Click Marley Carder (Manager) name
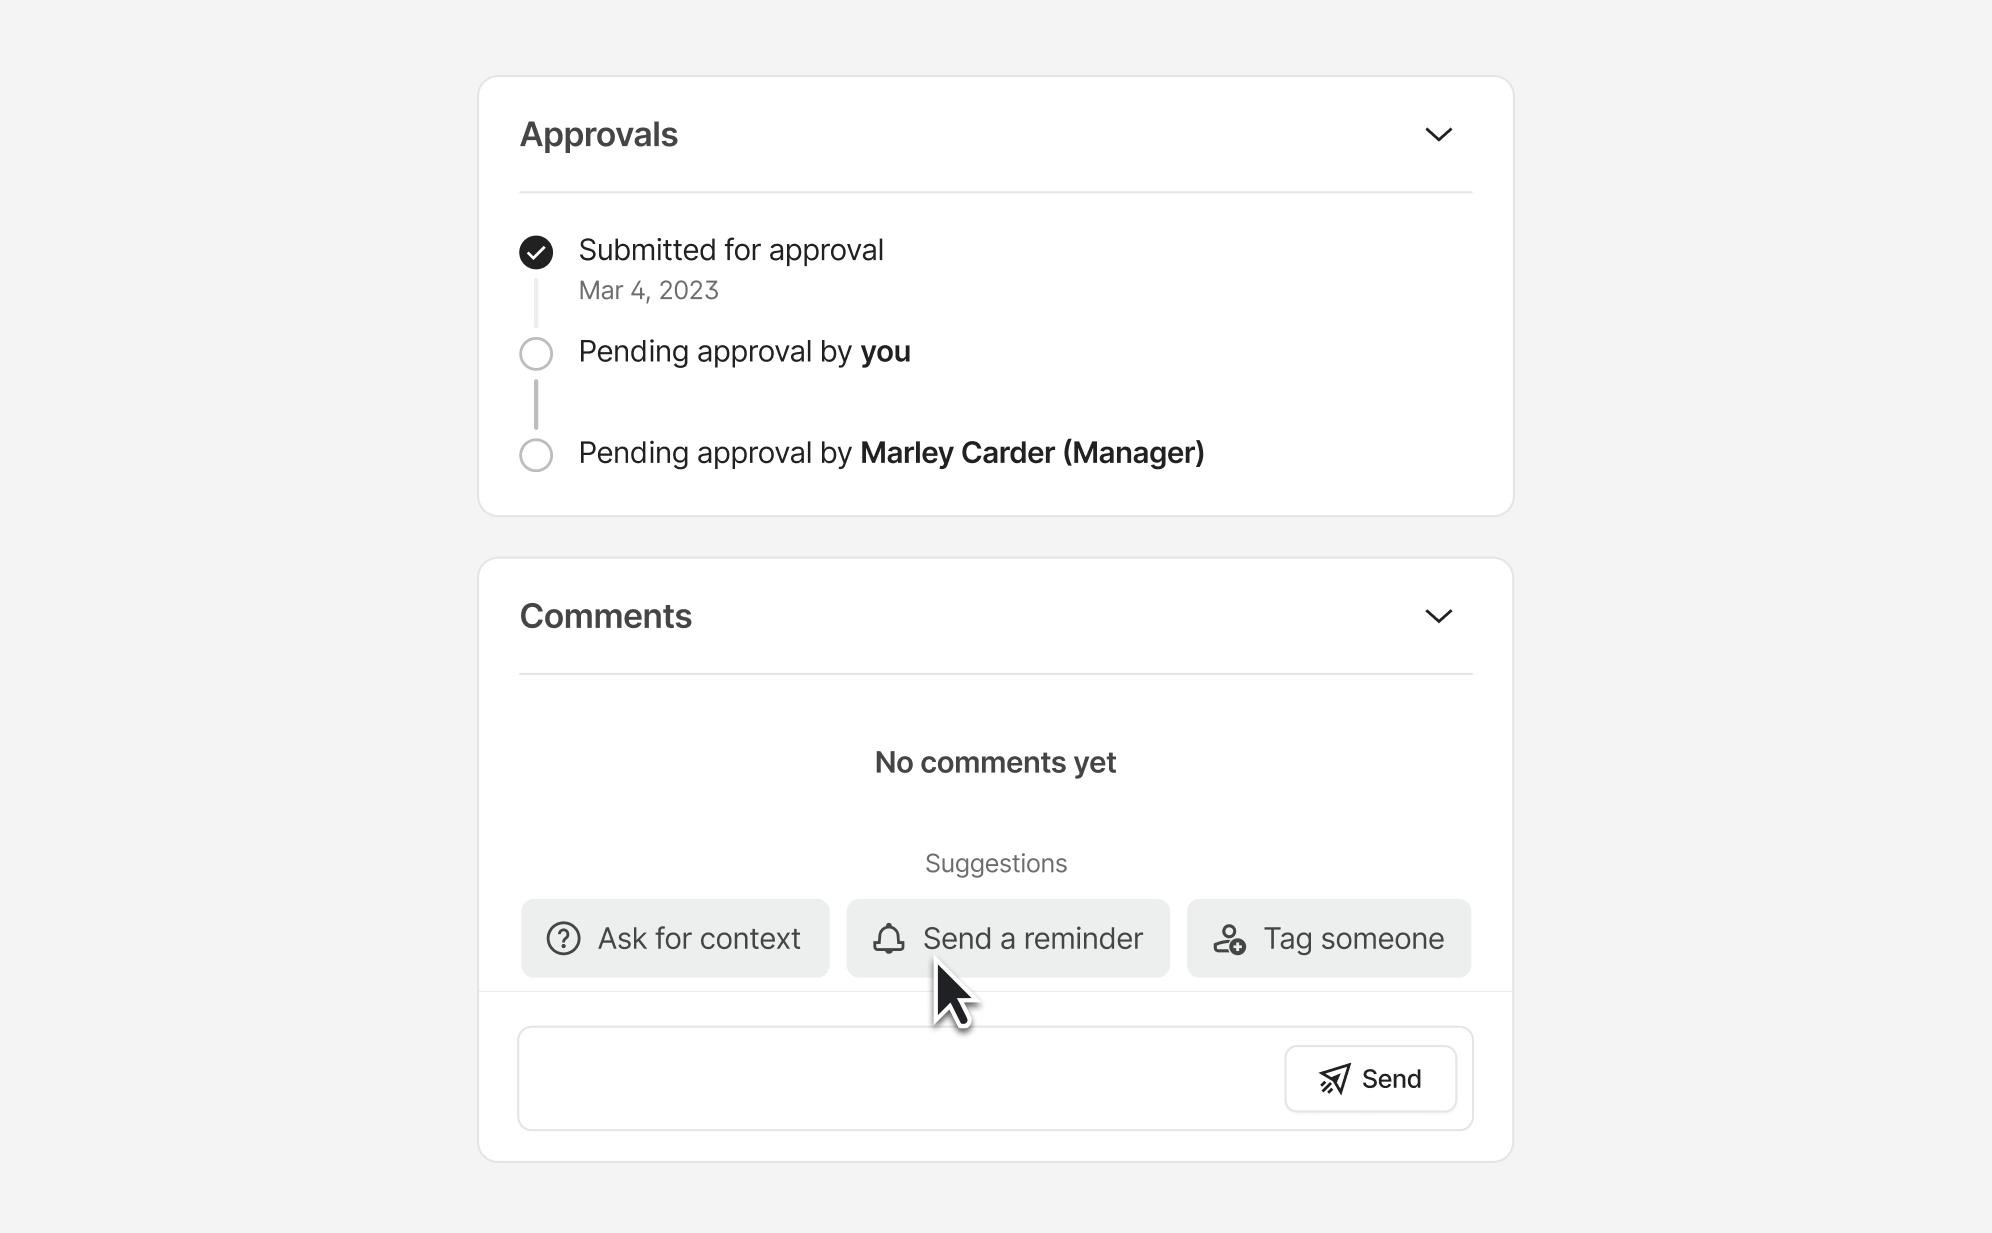Viewport: 1992px width, 1233px height. pos(1031,453)
